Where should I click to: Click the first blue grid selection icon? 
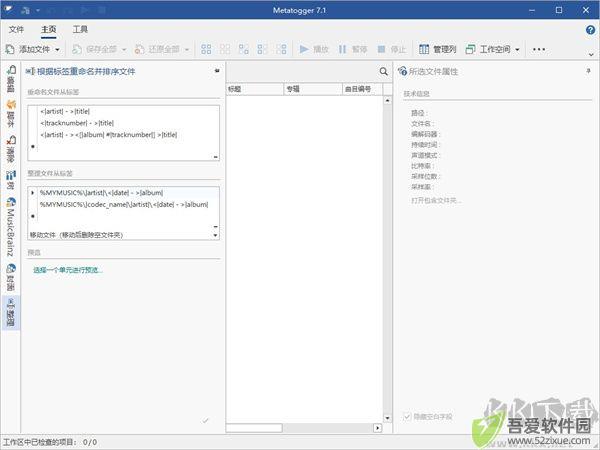coord(206,49)
